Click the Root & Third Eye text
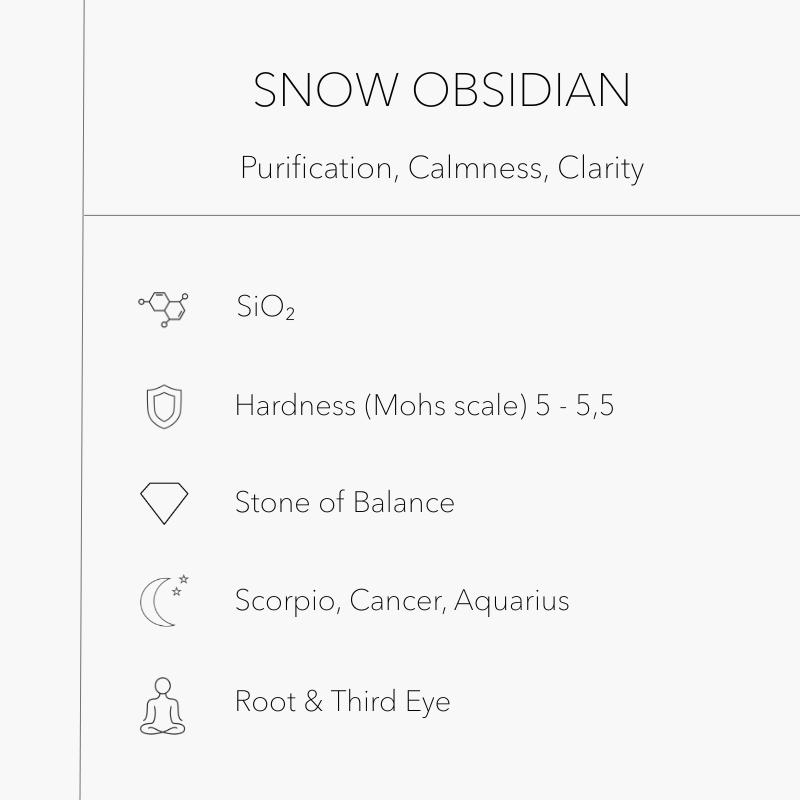The image size is (800, 800). point(342,700)
